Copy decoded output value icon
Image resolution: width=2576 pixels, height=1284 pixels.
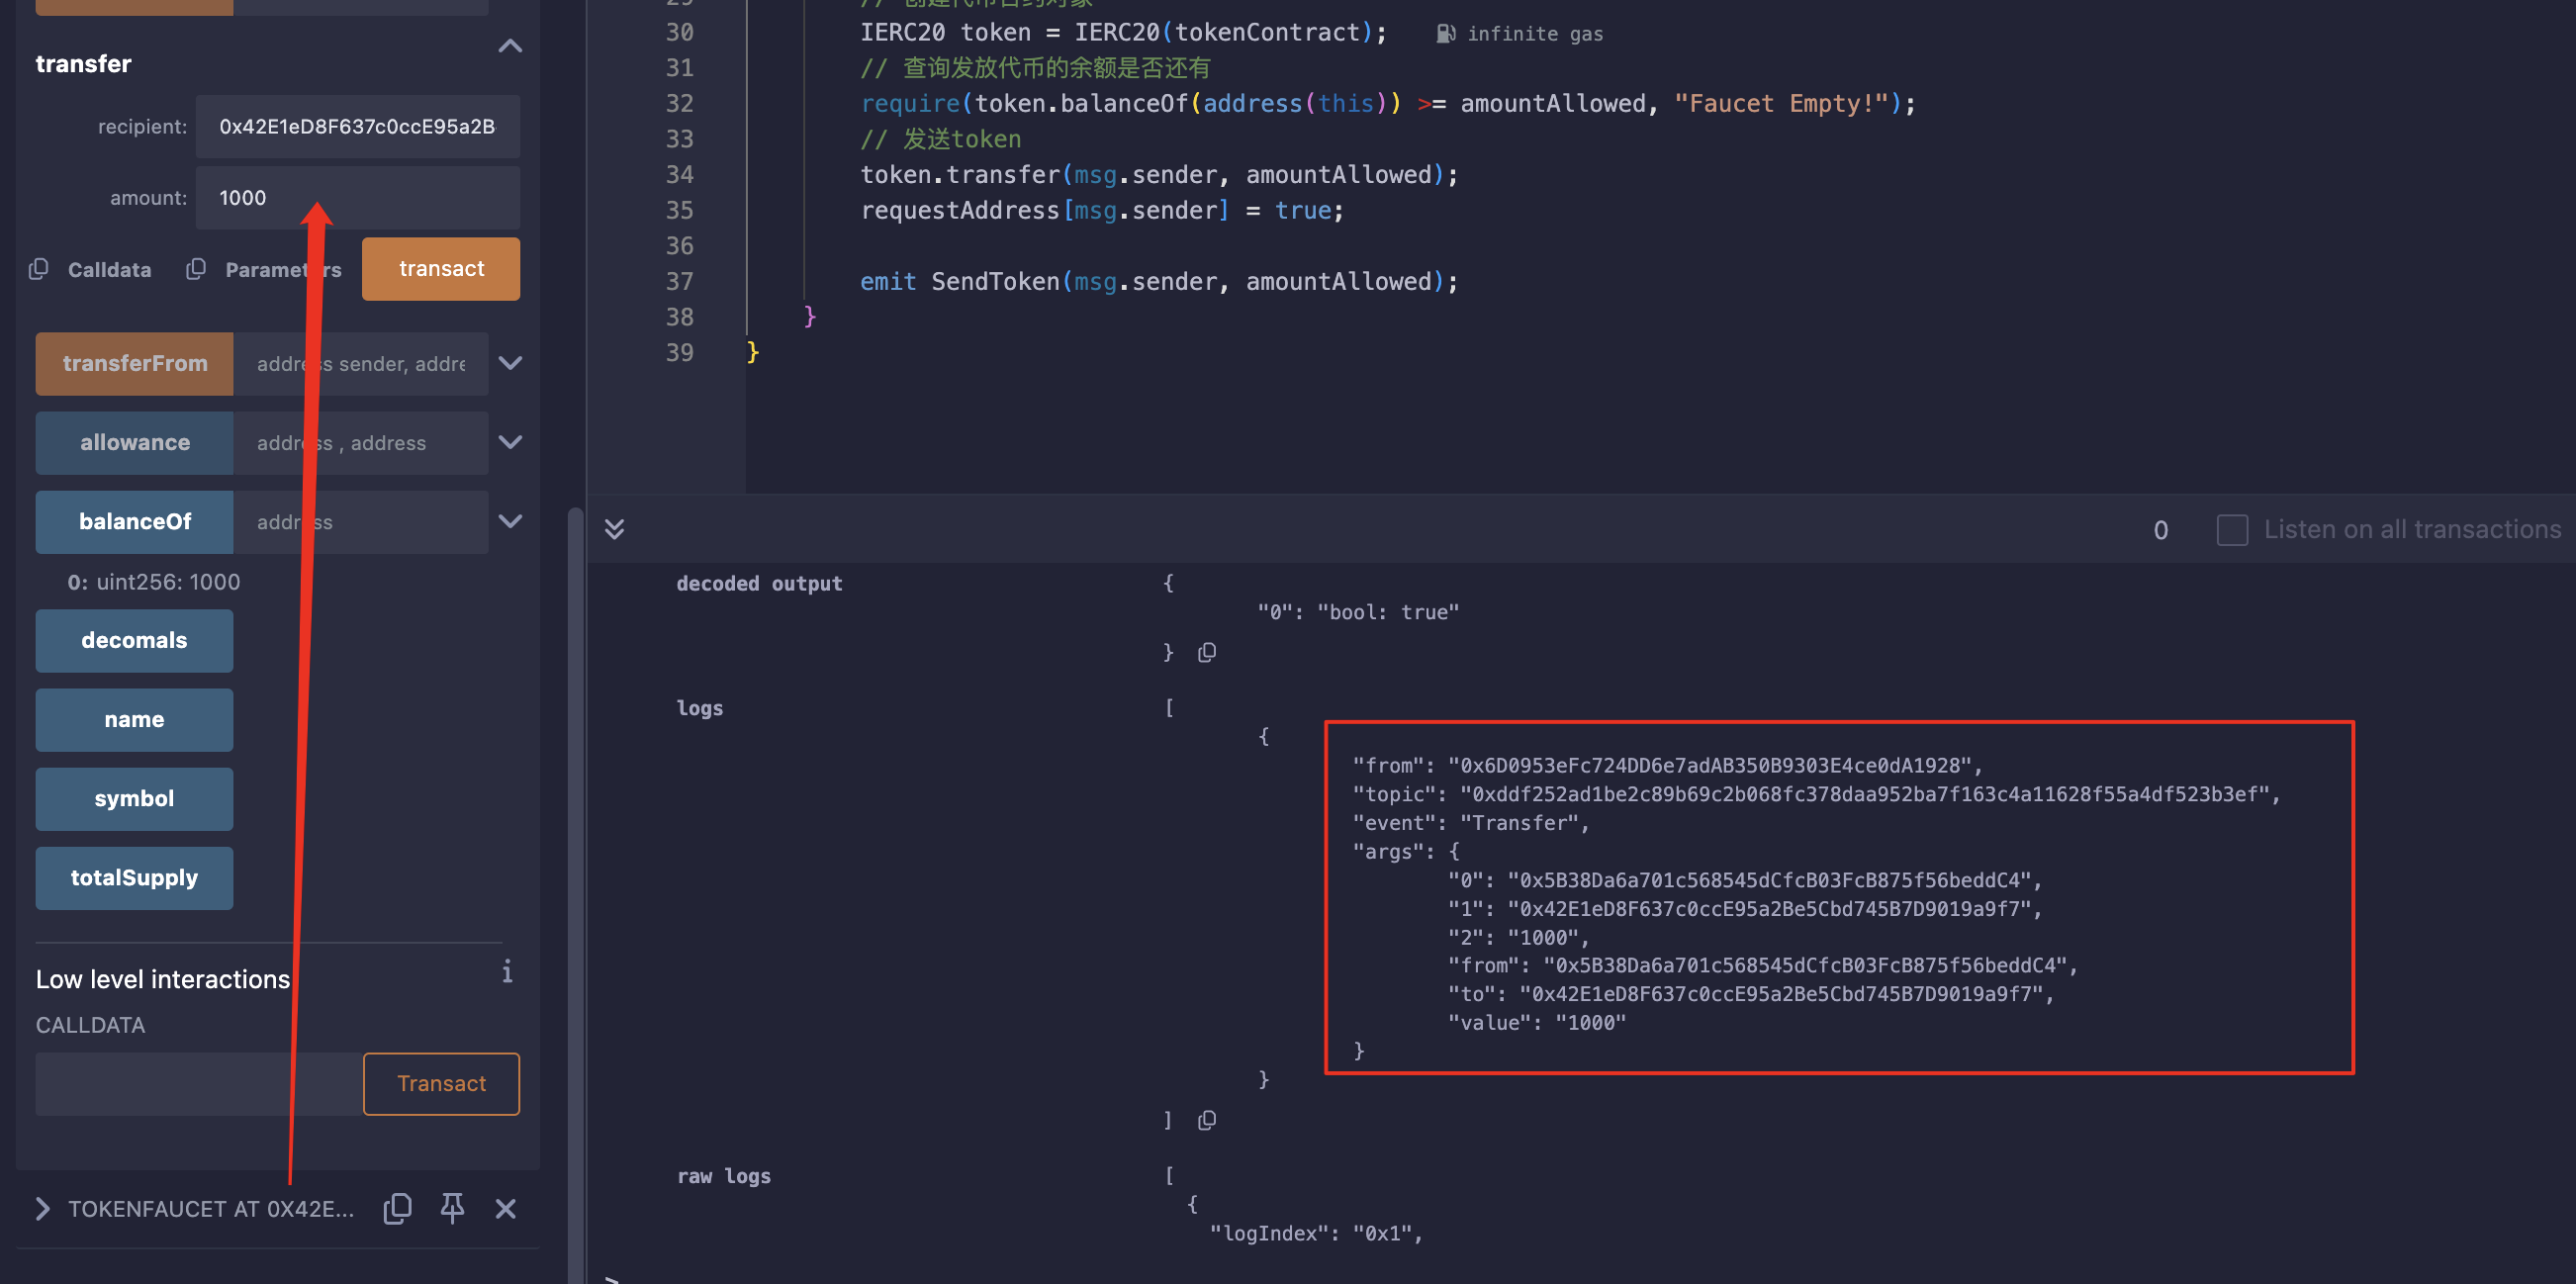pos(1207,652)
